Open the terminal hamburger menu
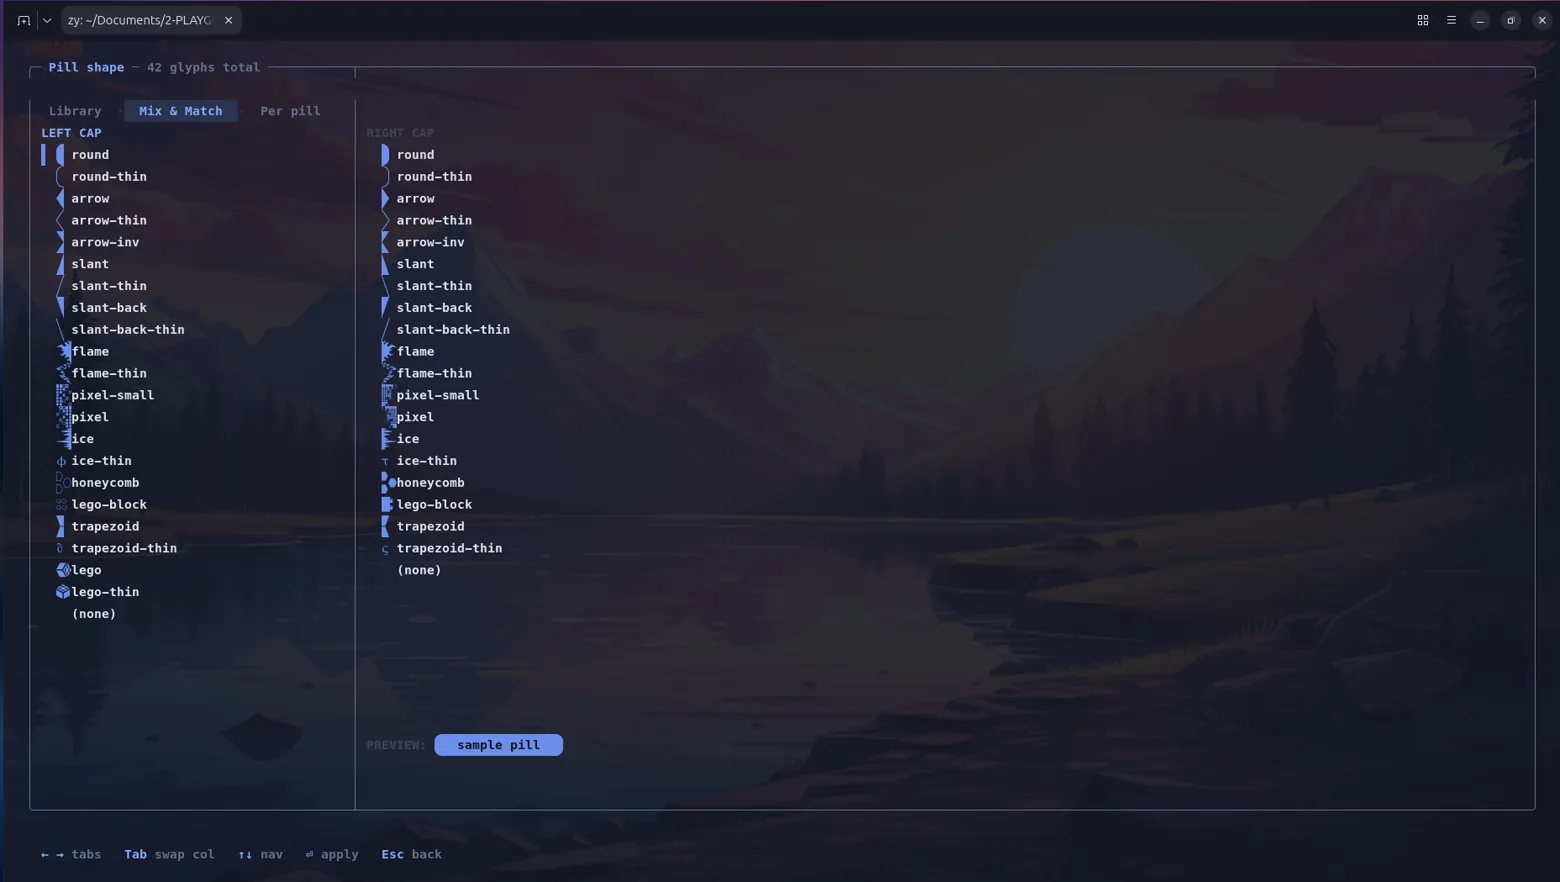Screen dimensions: 1560x882 click(x=1451, y=20)
